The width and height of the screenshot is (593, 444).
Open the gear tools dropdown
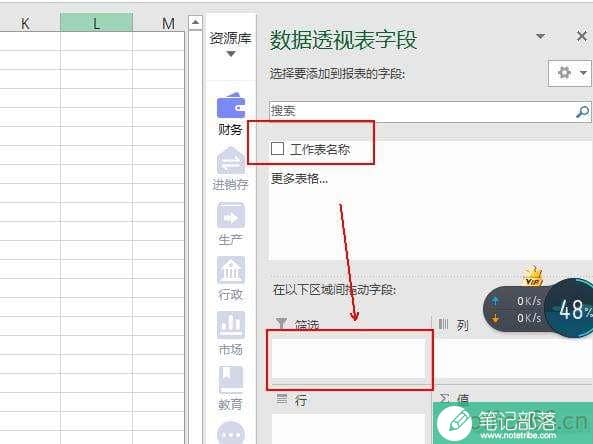[x=570, y=73]
